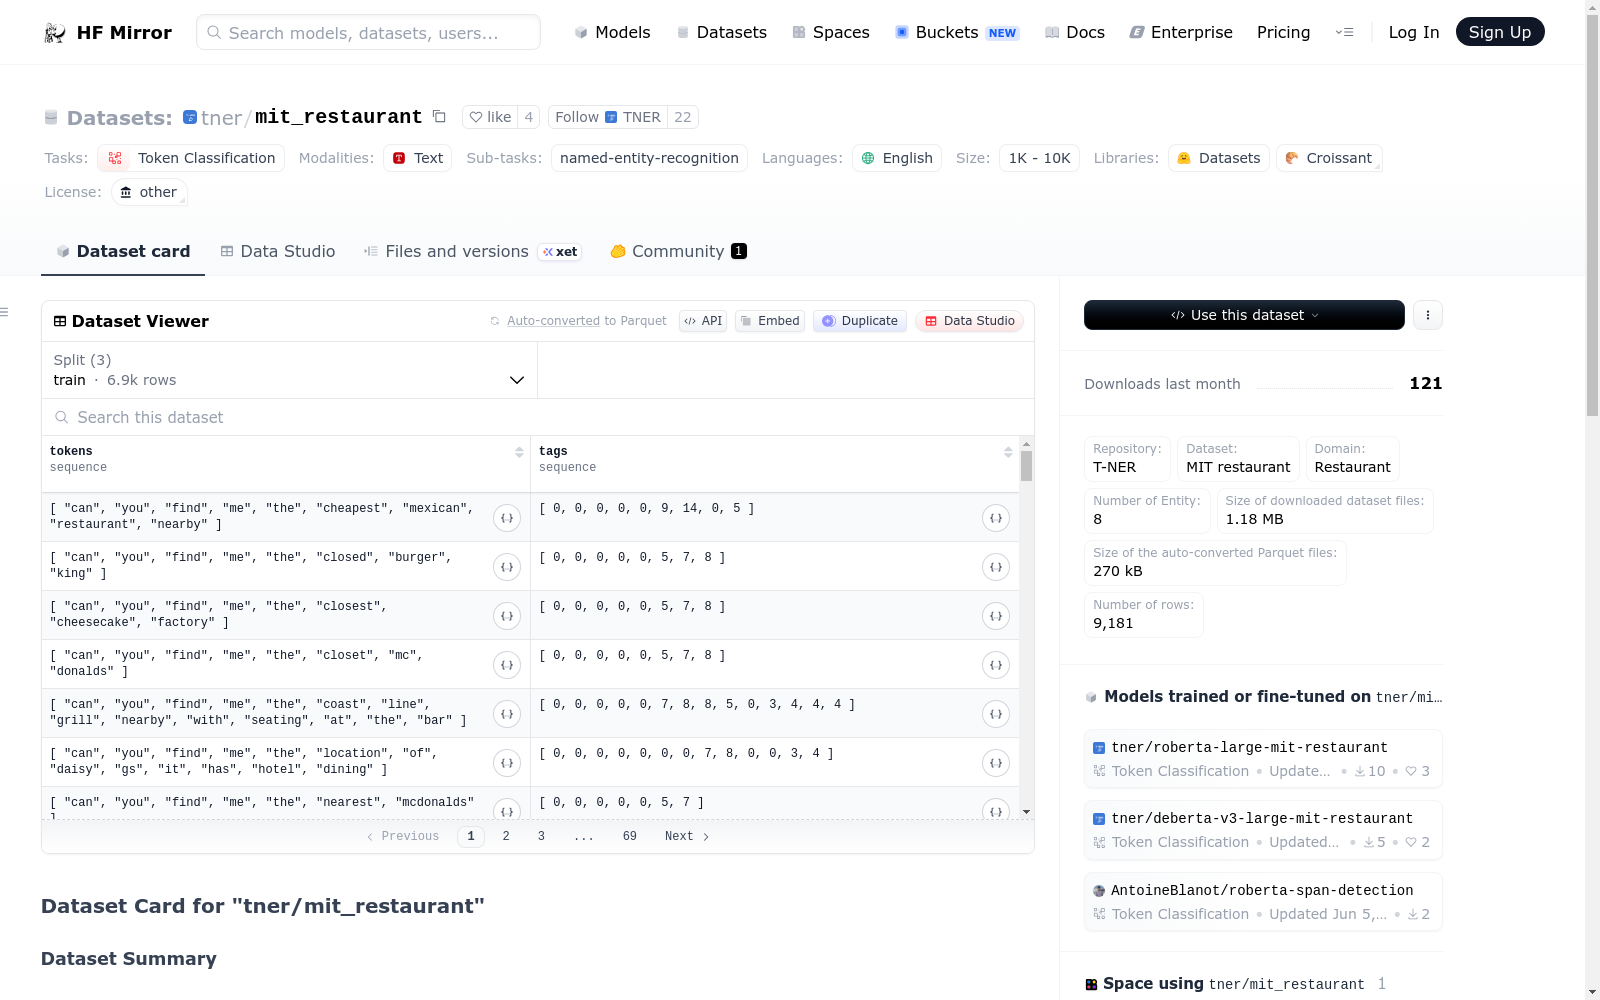
Task: Go to Models in the top navigation
Action: click(x=612, y=32)
